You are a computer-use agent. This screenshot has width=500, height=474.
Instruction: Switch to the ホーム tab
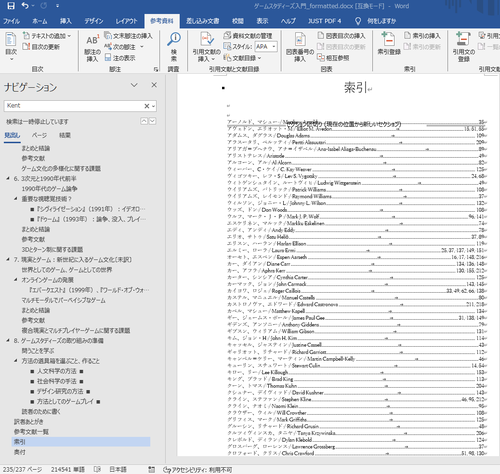(40, 21)
